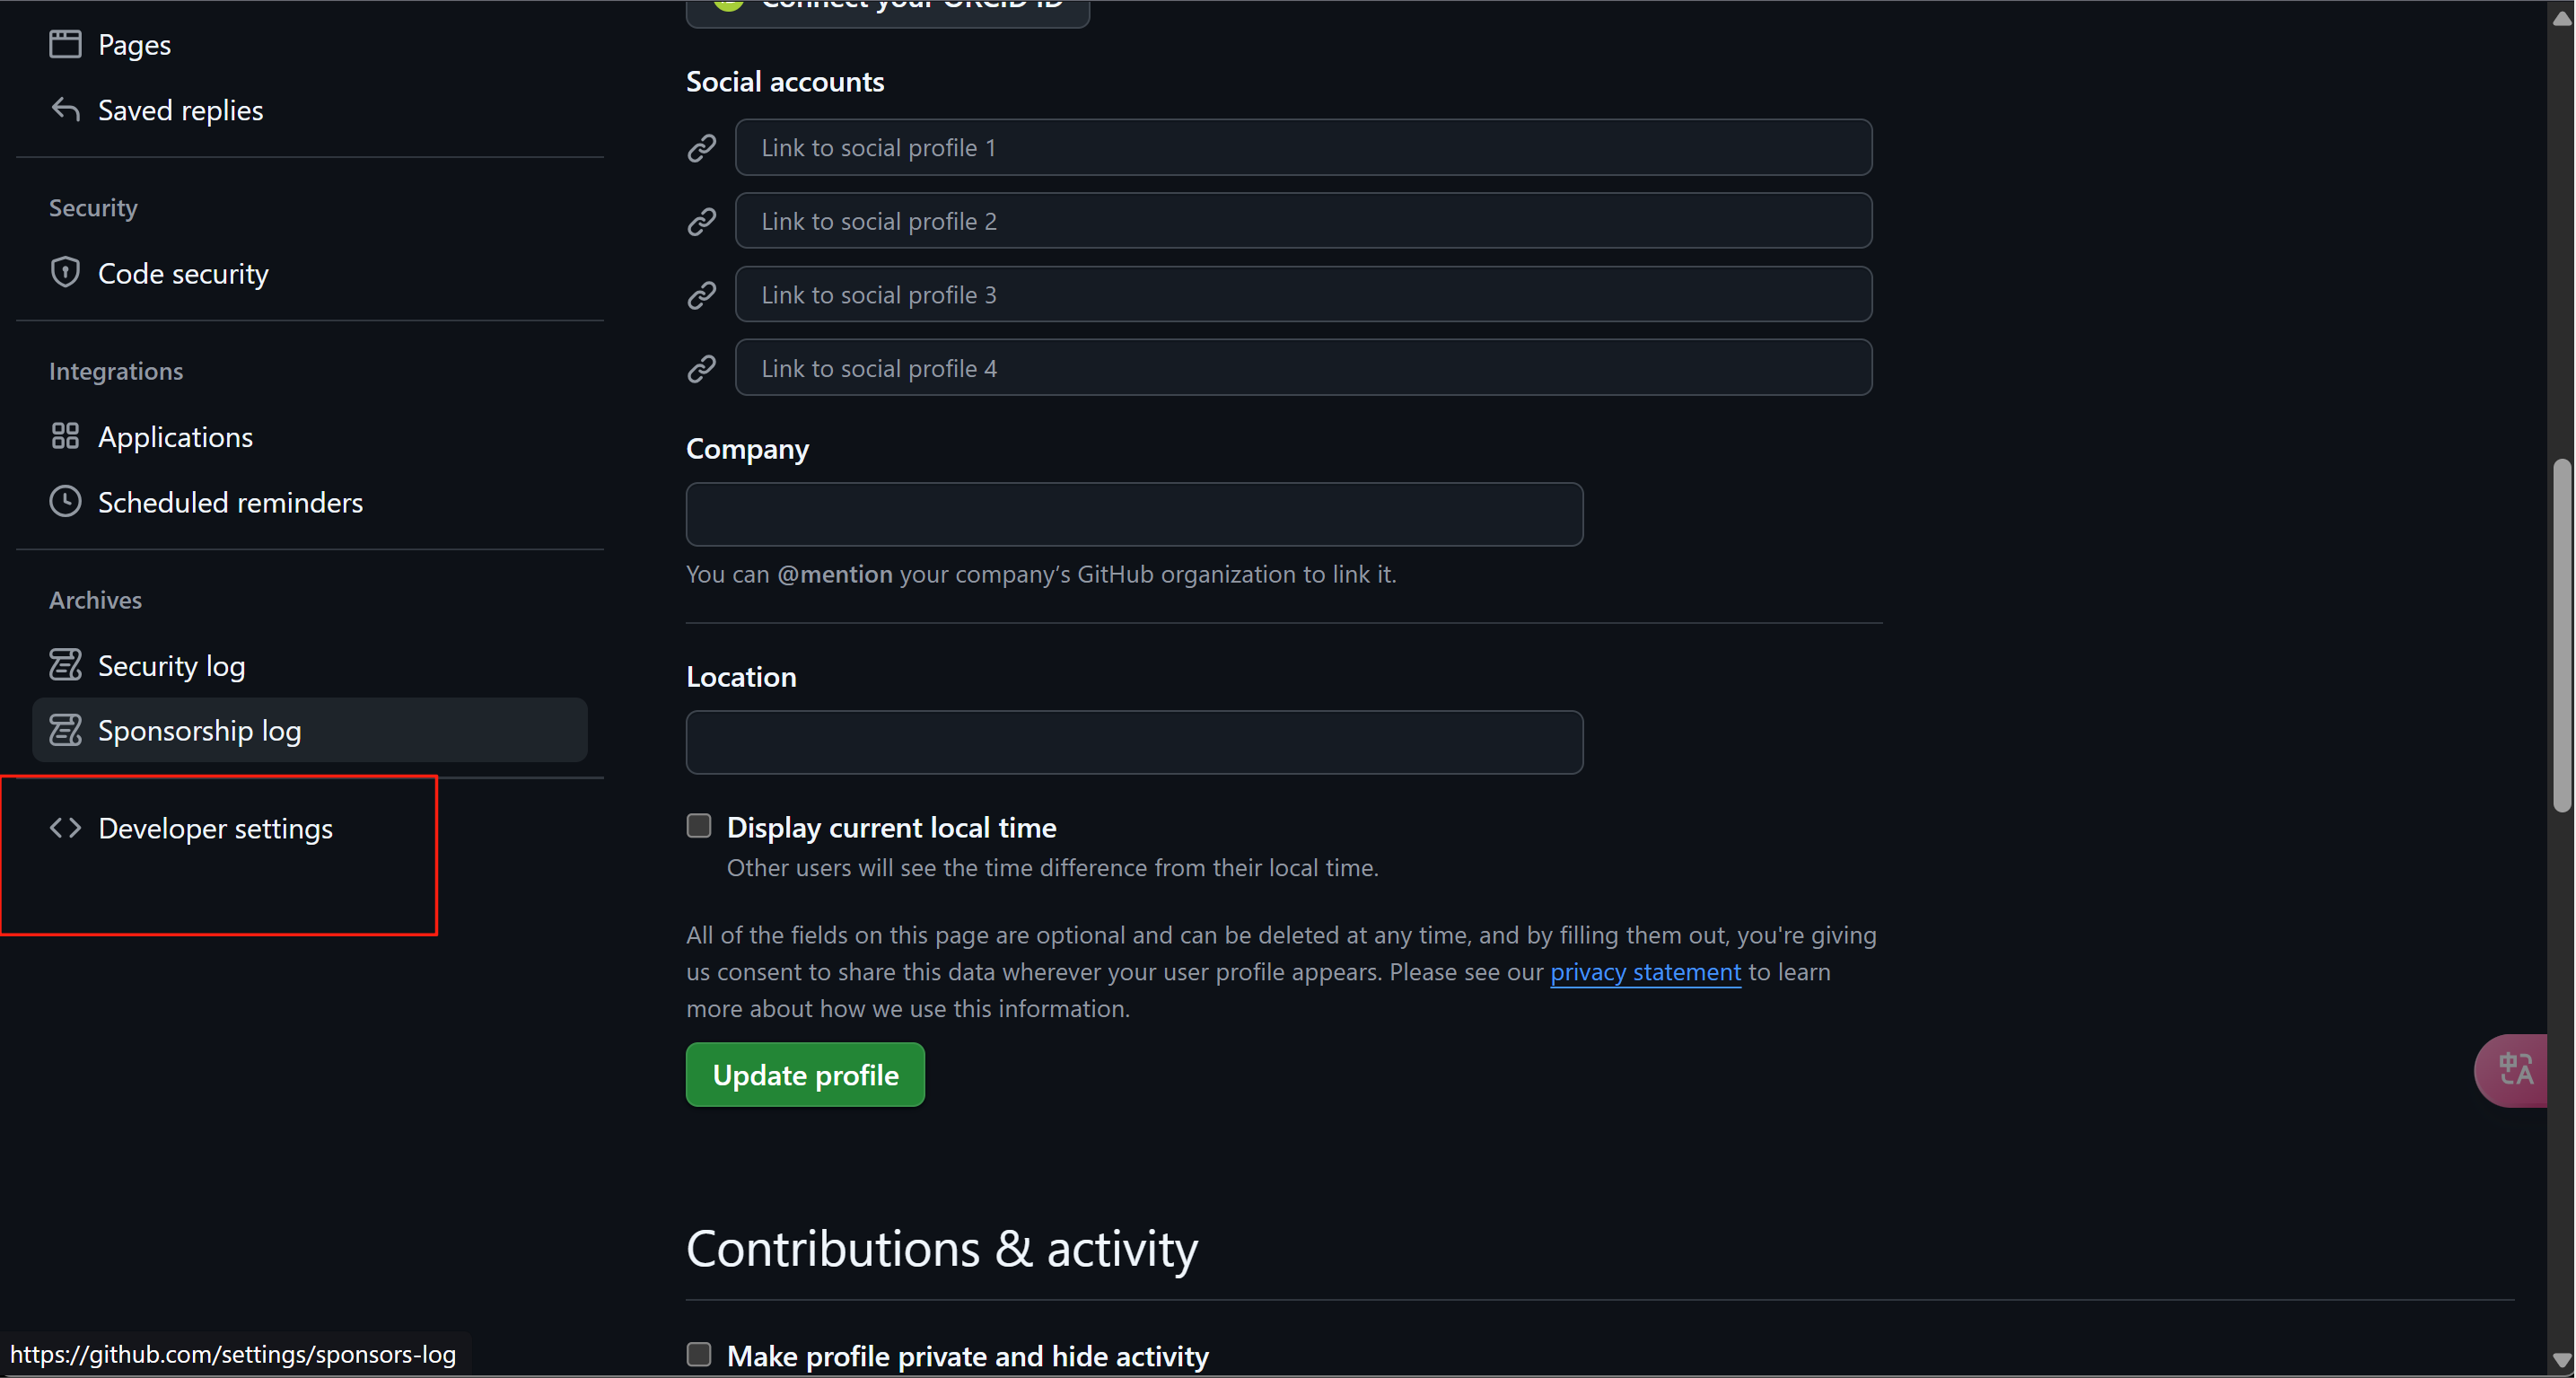Click the Applications grid icon

65,436
